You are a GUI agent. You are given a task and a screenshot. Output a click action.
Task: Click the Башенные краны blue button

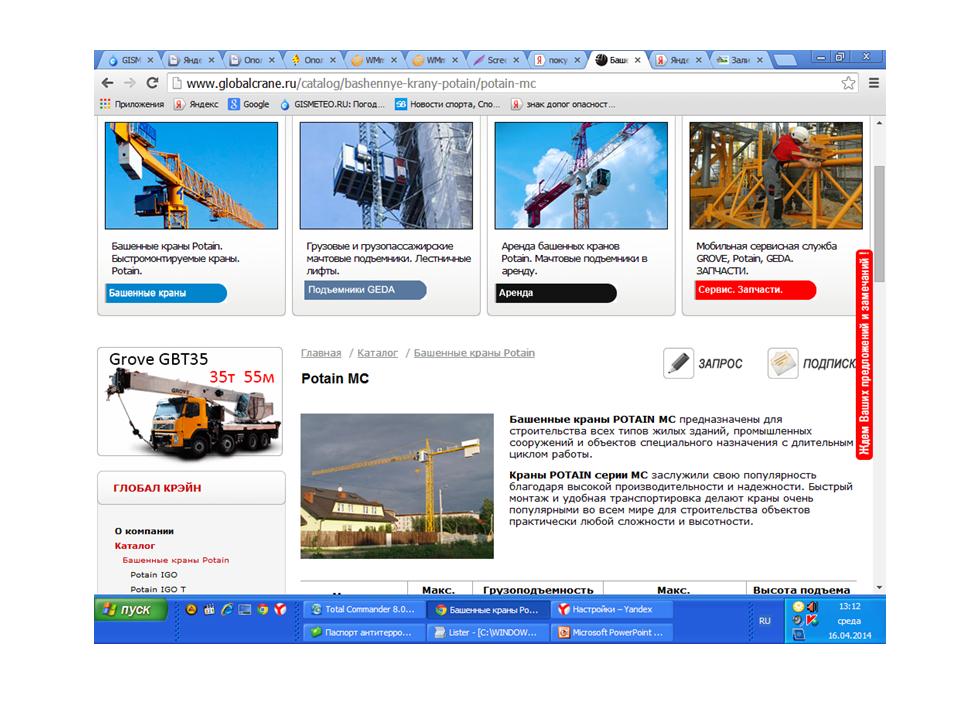(166, 293)
